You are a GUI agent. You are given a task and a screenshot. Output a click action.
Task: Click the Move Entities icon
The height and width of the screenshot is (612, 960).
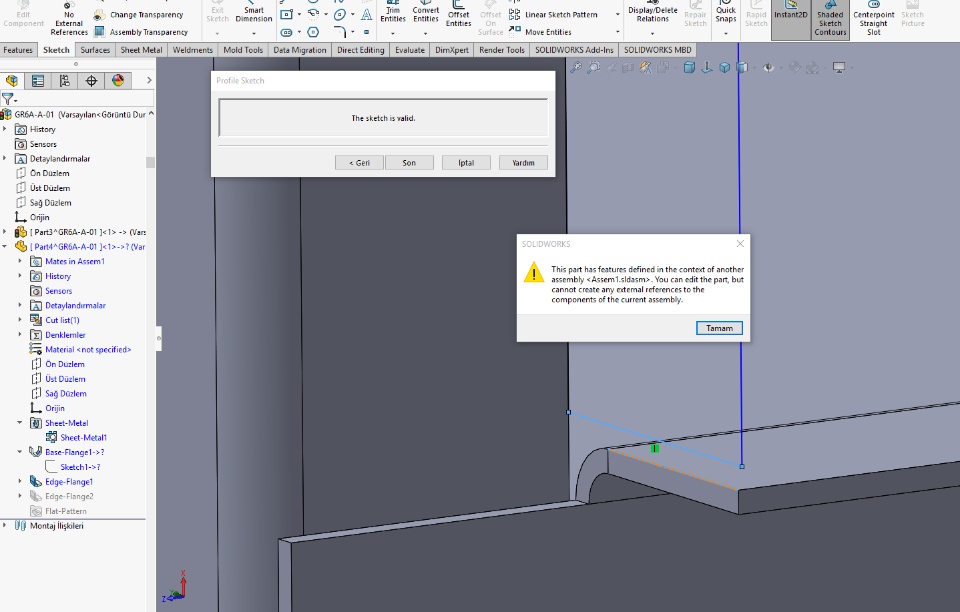point(514,31)
